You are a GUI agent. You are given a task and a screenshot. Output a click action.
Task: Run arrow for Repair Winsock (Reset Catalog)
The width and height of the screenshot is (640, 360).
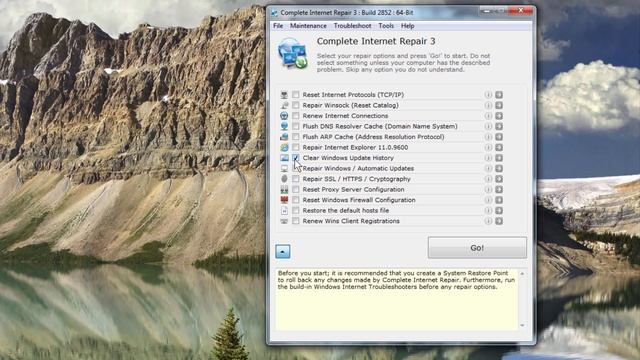(499, 105)
